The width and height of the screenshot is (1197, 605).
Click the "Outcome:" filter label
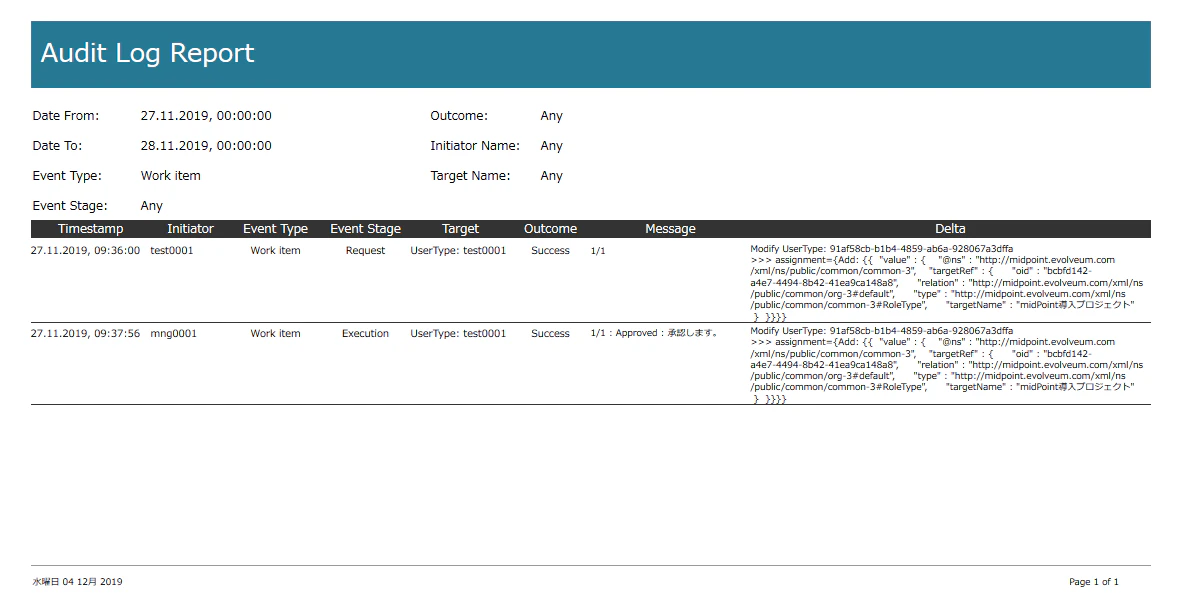point(459,116)
